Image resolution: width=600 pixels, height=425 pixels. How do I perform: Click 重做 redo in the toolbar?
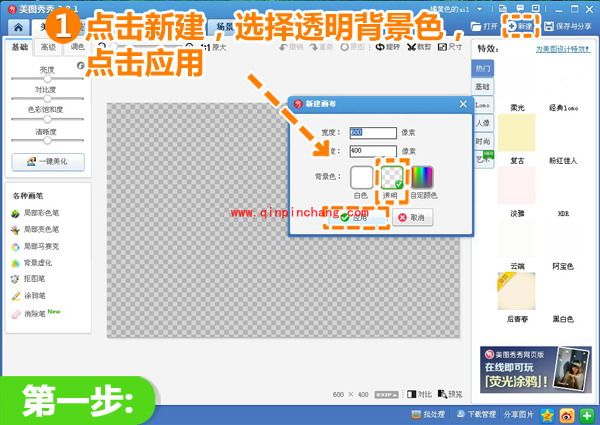pos(322,47)
